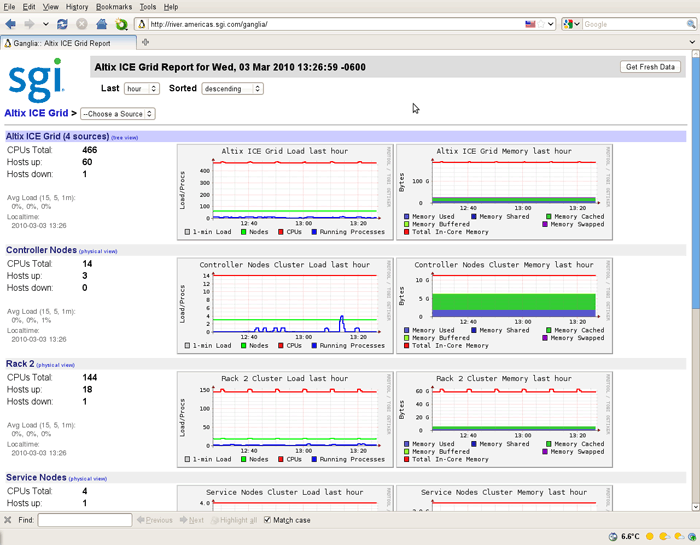Viewport: 700px width, 545px height.
Task: Focus the Google search field
Action: point(633,24)
